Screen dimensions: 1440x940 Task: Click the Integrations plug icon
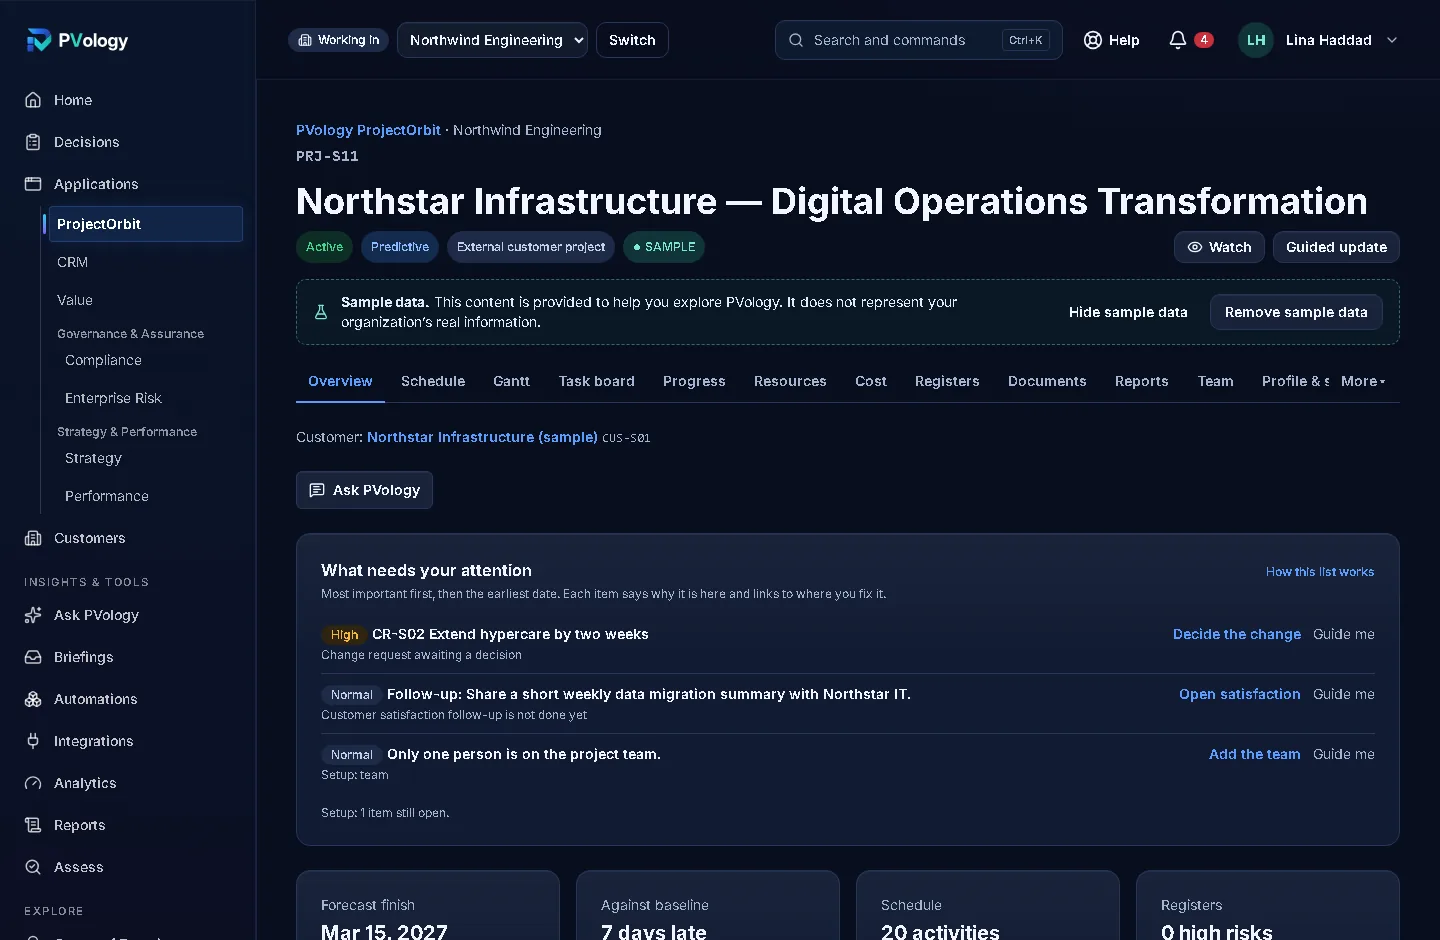coord(33,741)
